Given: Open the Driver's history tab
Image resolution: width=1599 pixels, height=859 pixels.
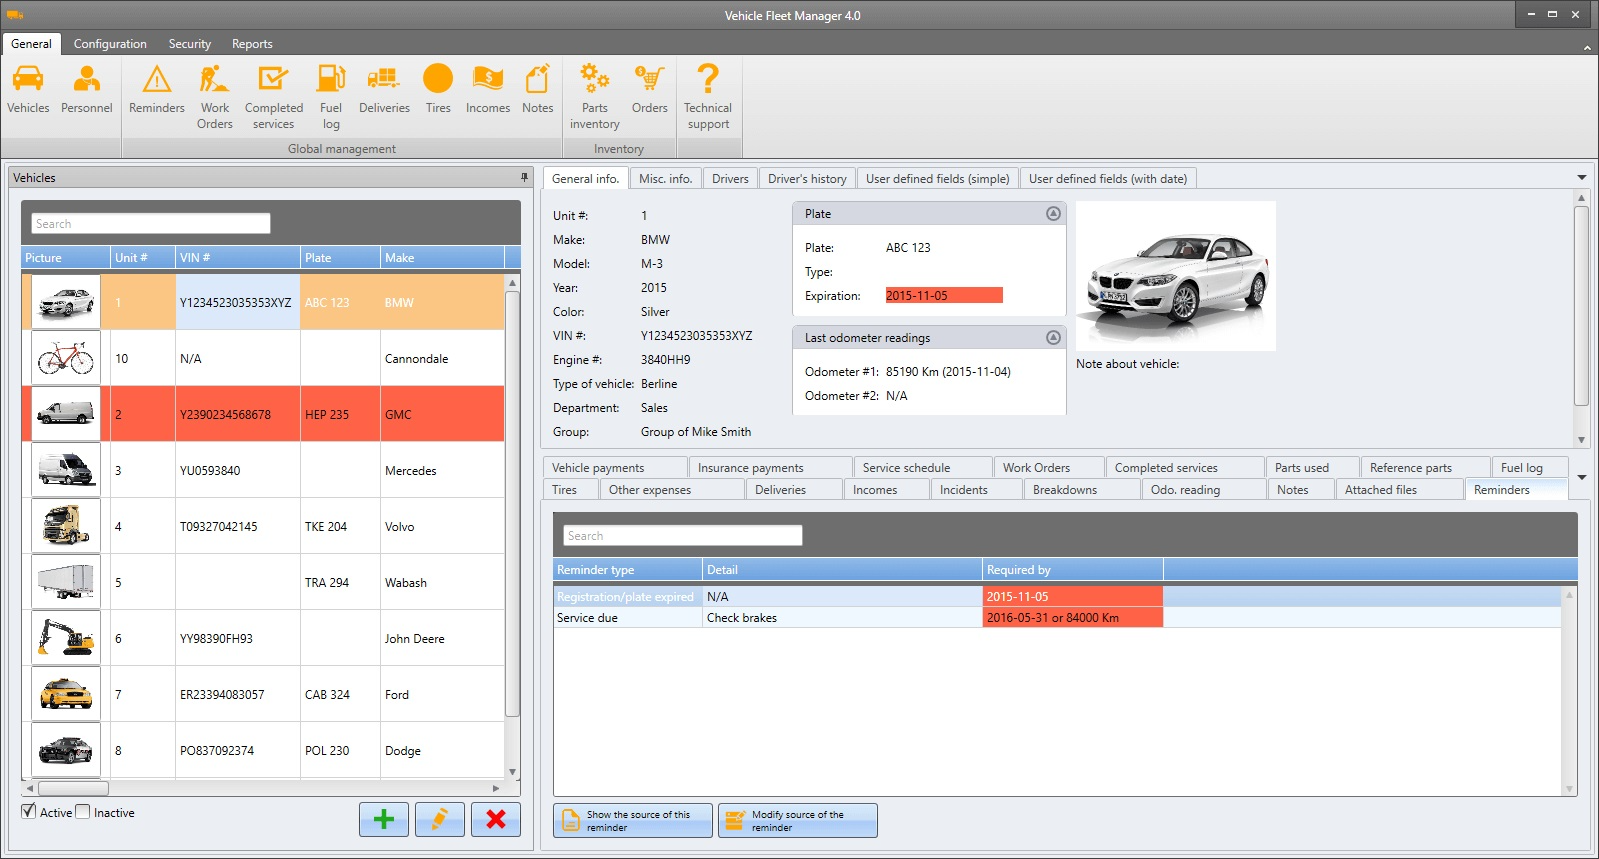Looking at the screenshot, I should coord(807,178).
